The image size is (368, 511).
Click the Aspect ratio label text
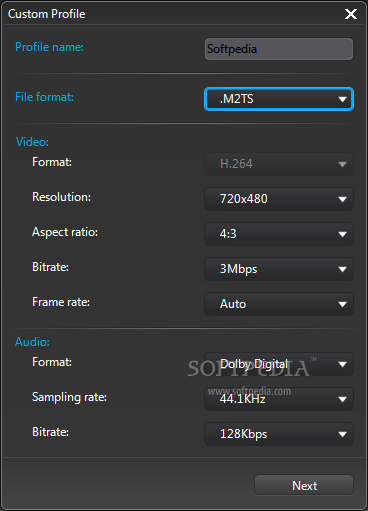65,232
